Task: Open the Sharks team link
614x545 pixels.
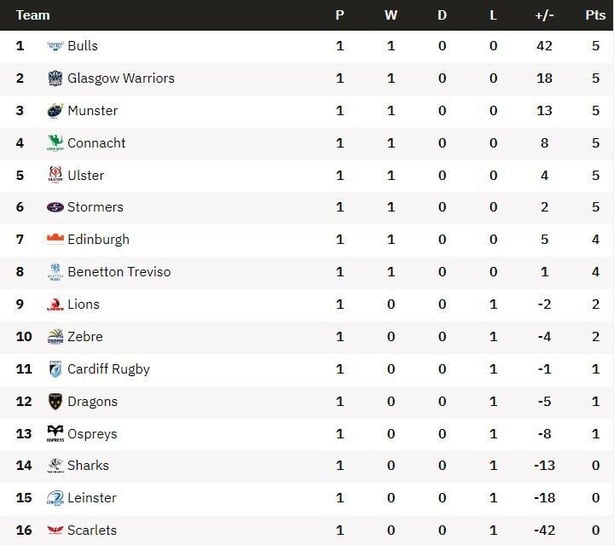Action: (88, 466)
